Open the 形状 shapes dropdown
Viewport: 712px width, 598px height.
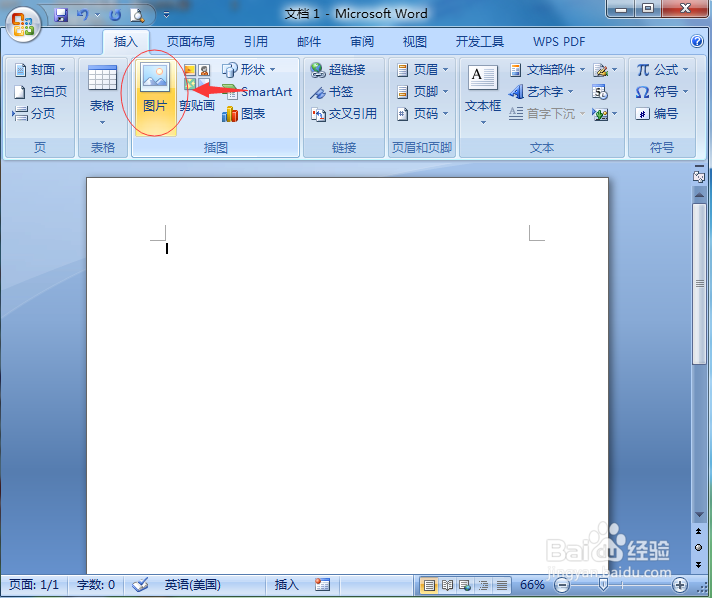249,69
